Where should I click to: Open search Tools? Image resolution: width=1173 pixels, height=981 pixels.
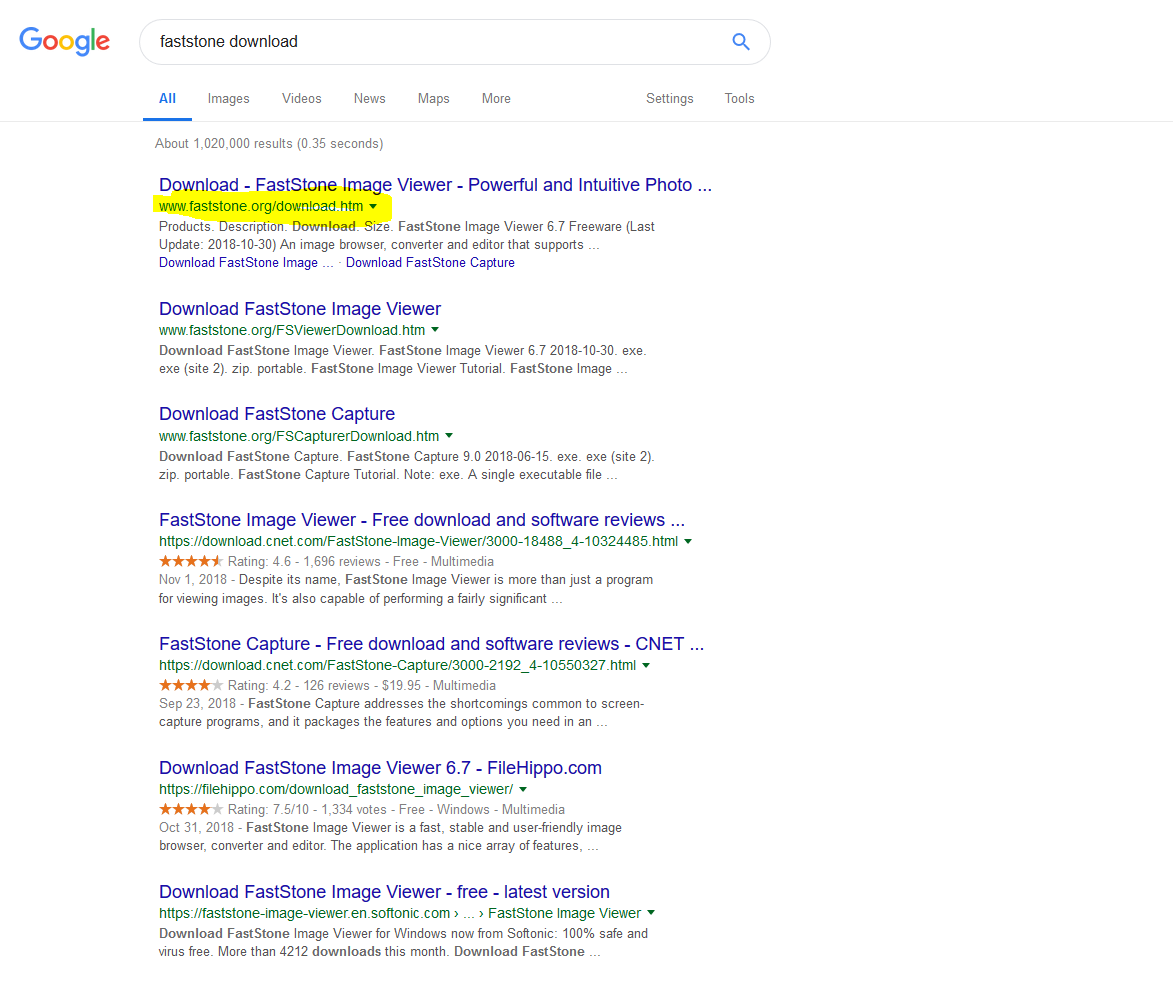coord(739,99)
